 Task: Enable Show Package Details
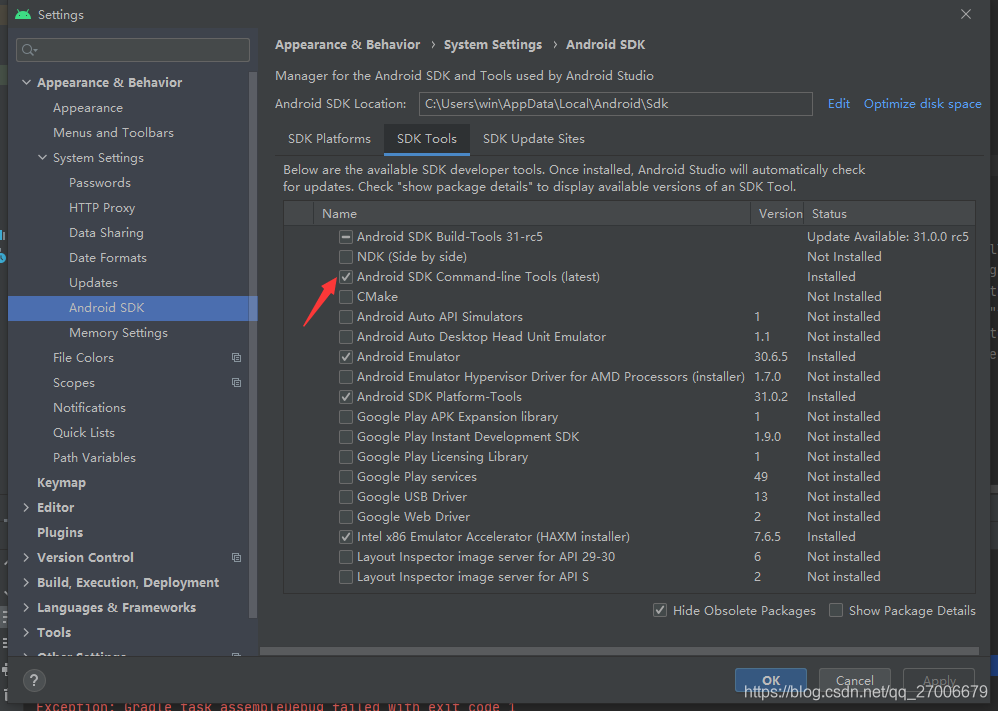click(836, 610)
